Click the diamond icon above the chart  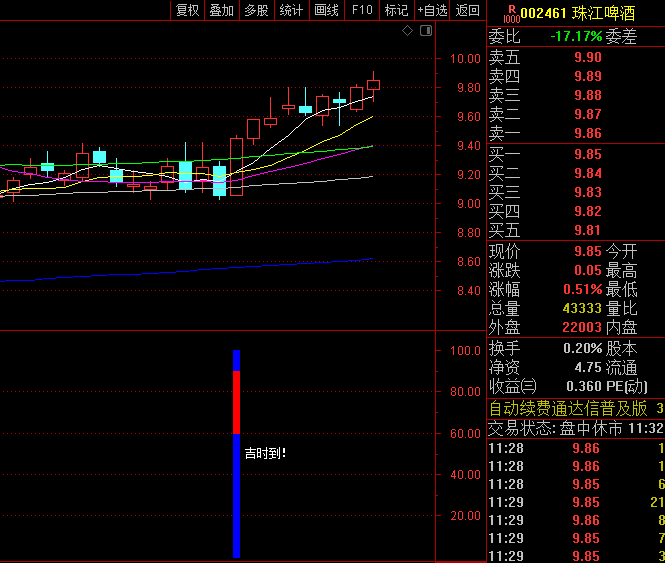[x=408, y=31]
